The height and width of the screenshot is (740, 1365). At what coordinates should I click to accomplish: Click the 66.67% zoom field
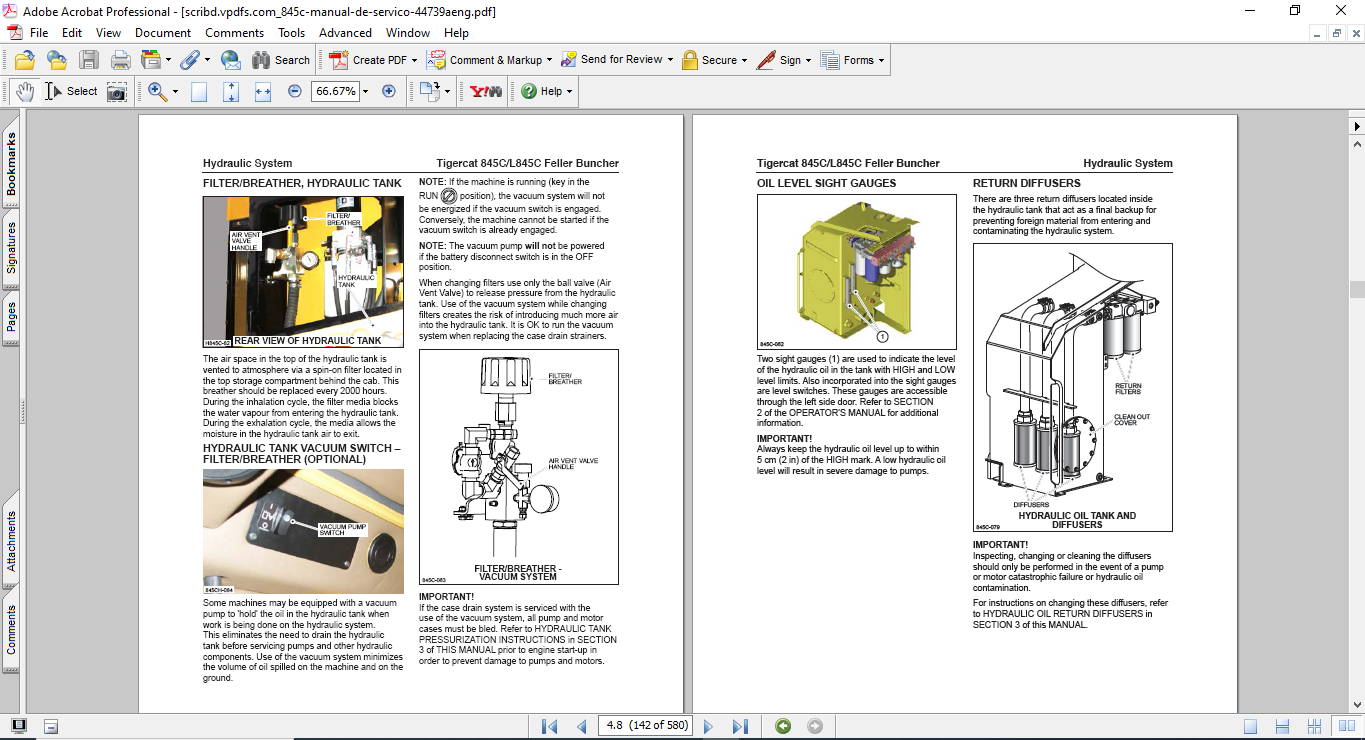[x=335, y=91]
